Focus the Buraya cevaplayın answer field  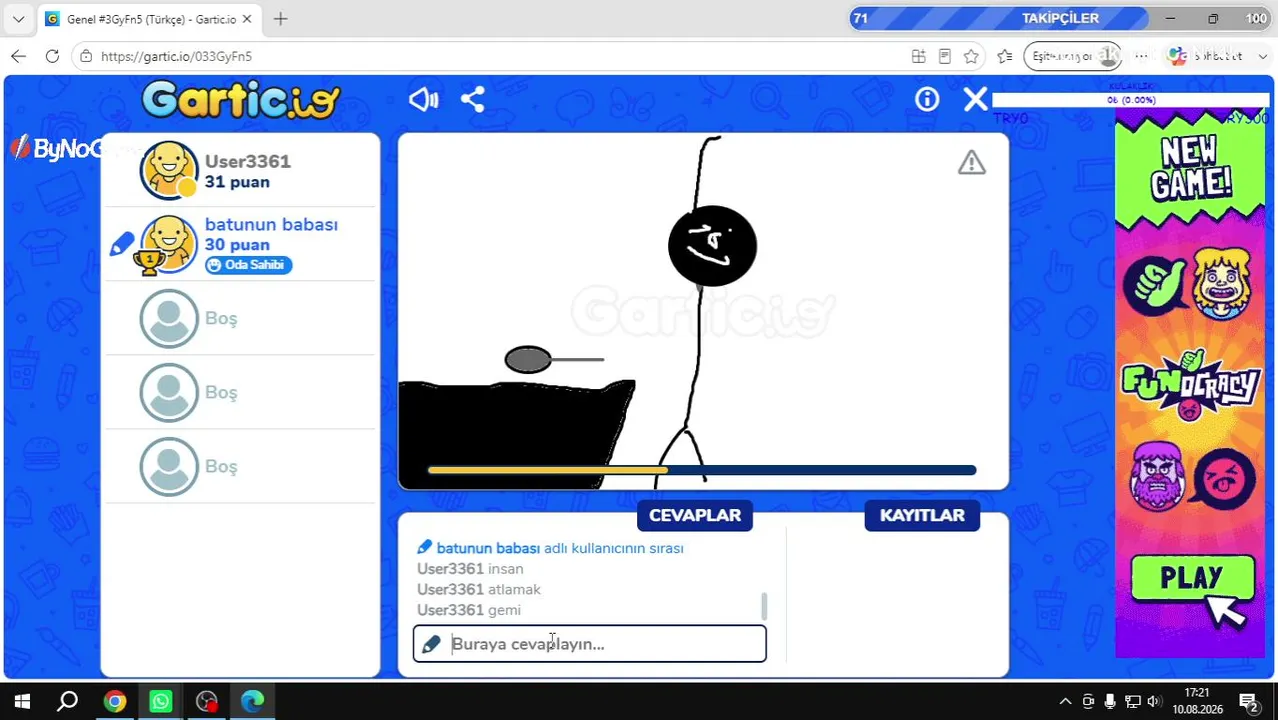tap(590, 644)
